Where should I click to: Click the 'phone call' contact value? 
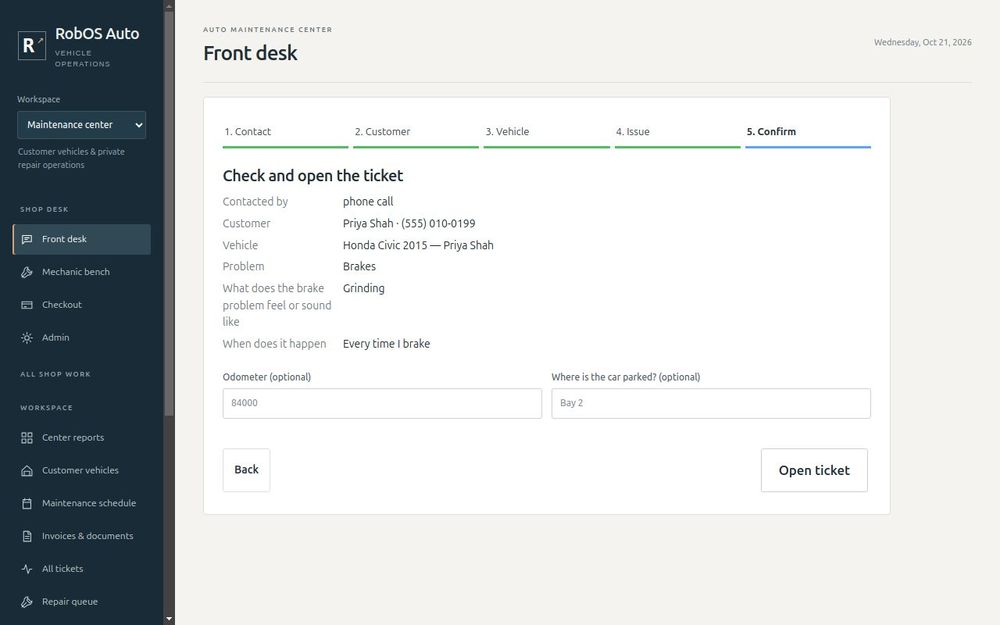368,202
